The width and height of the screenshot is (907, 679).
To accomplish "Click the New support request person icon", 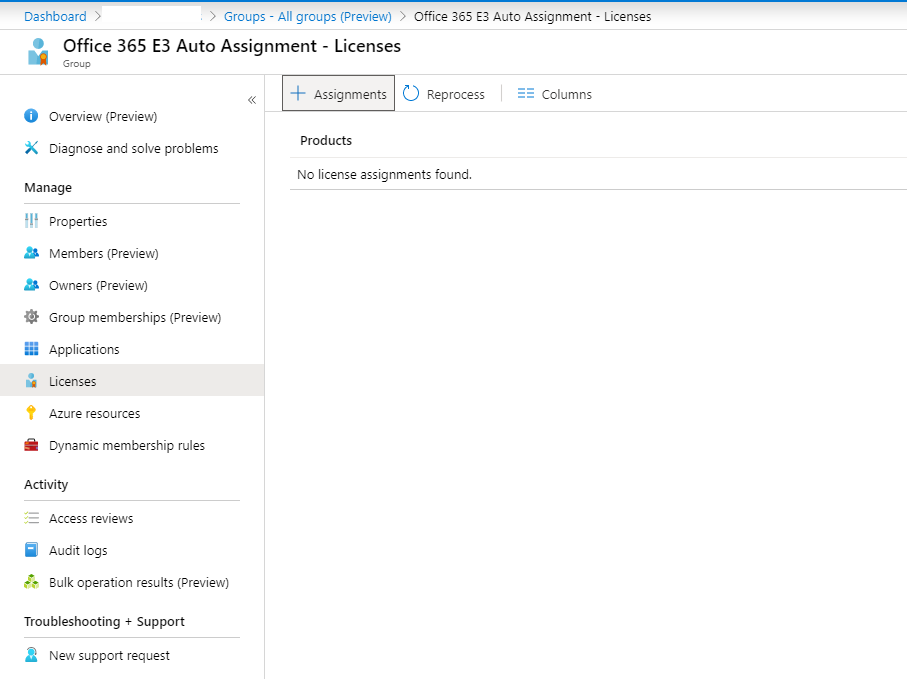I will click(31, 655).
